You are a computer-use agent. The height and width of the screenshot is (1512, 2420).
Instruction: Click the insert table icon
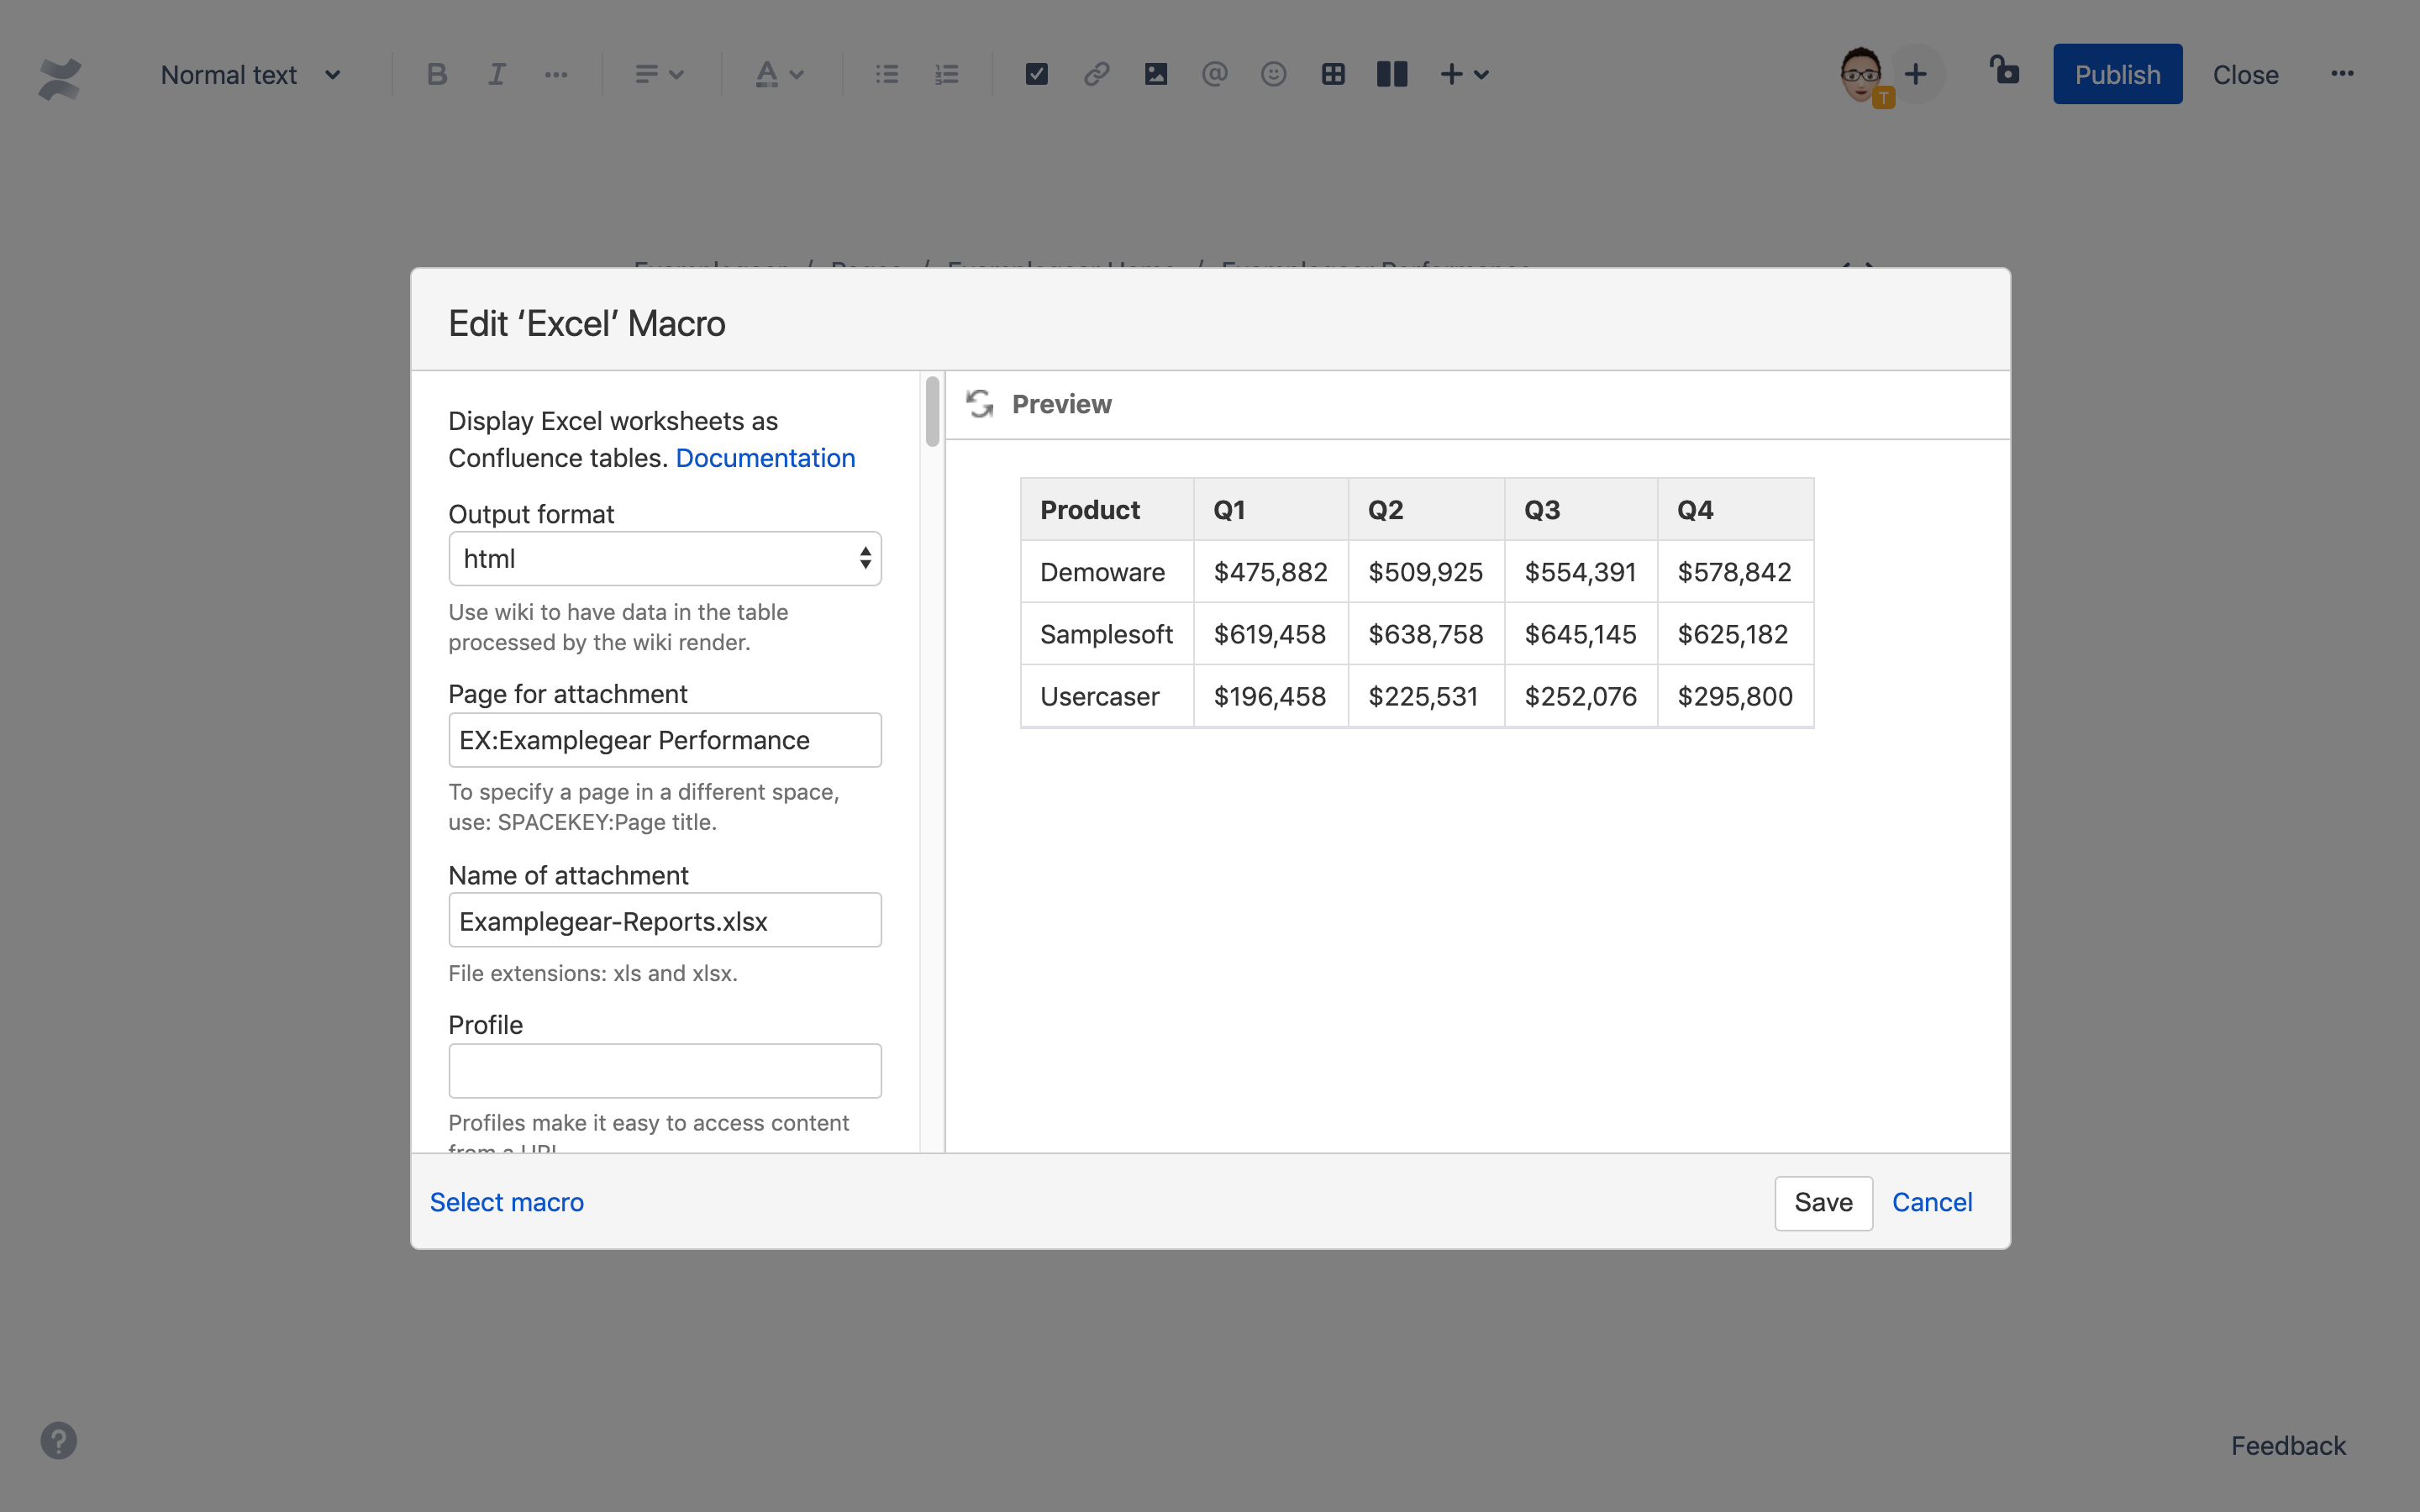point(1329,73)
